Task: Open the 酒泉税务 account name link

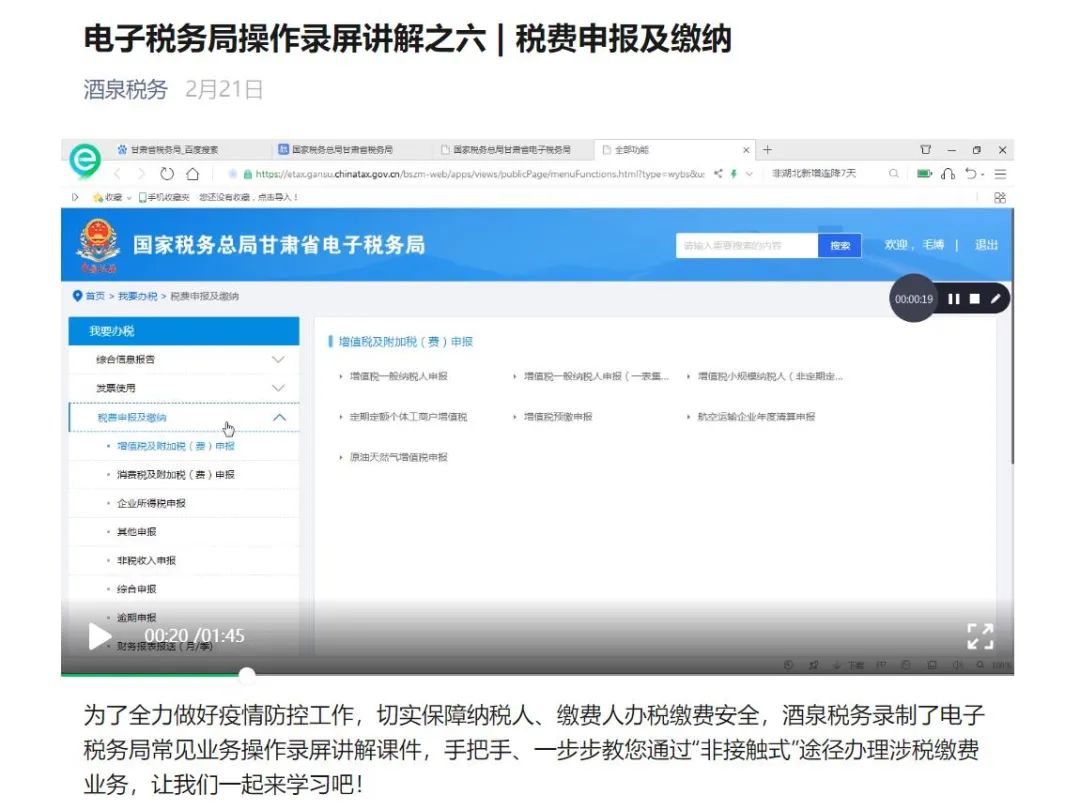Action: pos(125,90)
